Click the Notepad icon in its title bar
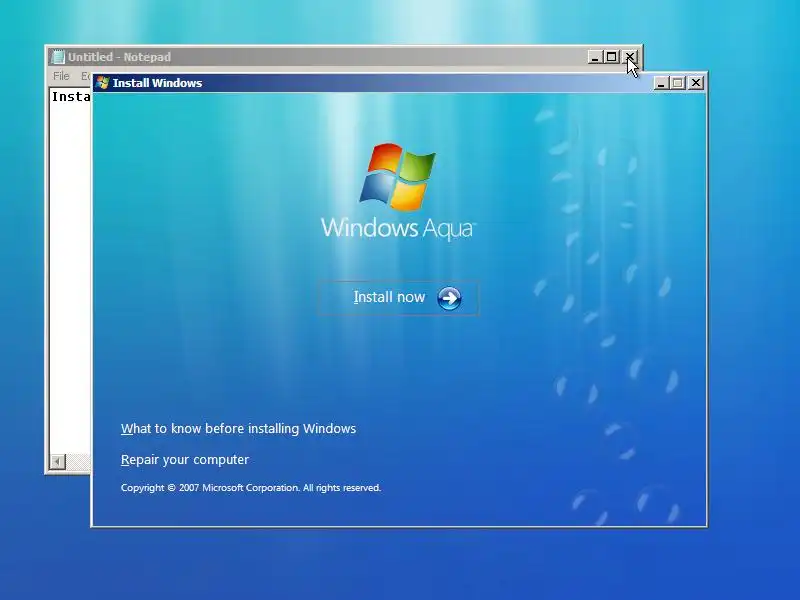This screenshot has height=600, width=800. click(58, 57)
